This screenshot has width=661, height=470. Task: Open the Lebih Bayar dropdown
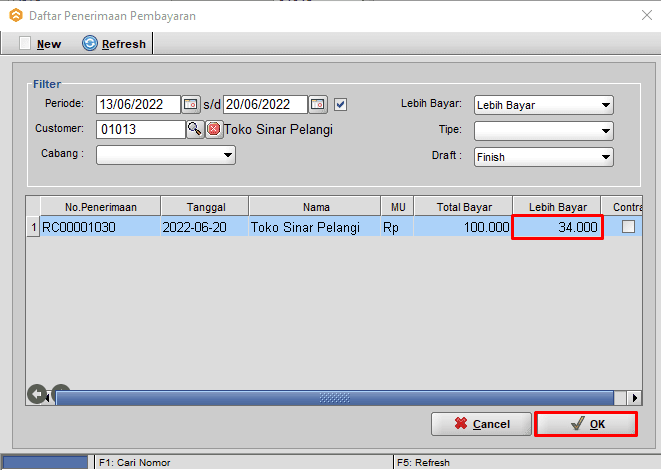point(543,105)
